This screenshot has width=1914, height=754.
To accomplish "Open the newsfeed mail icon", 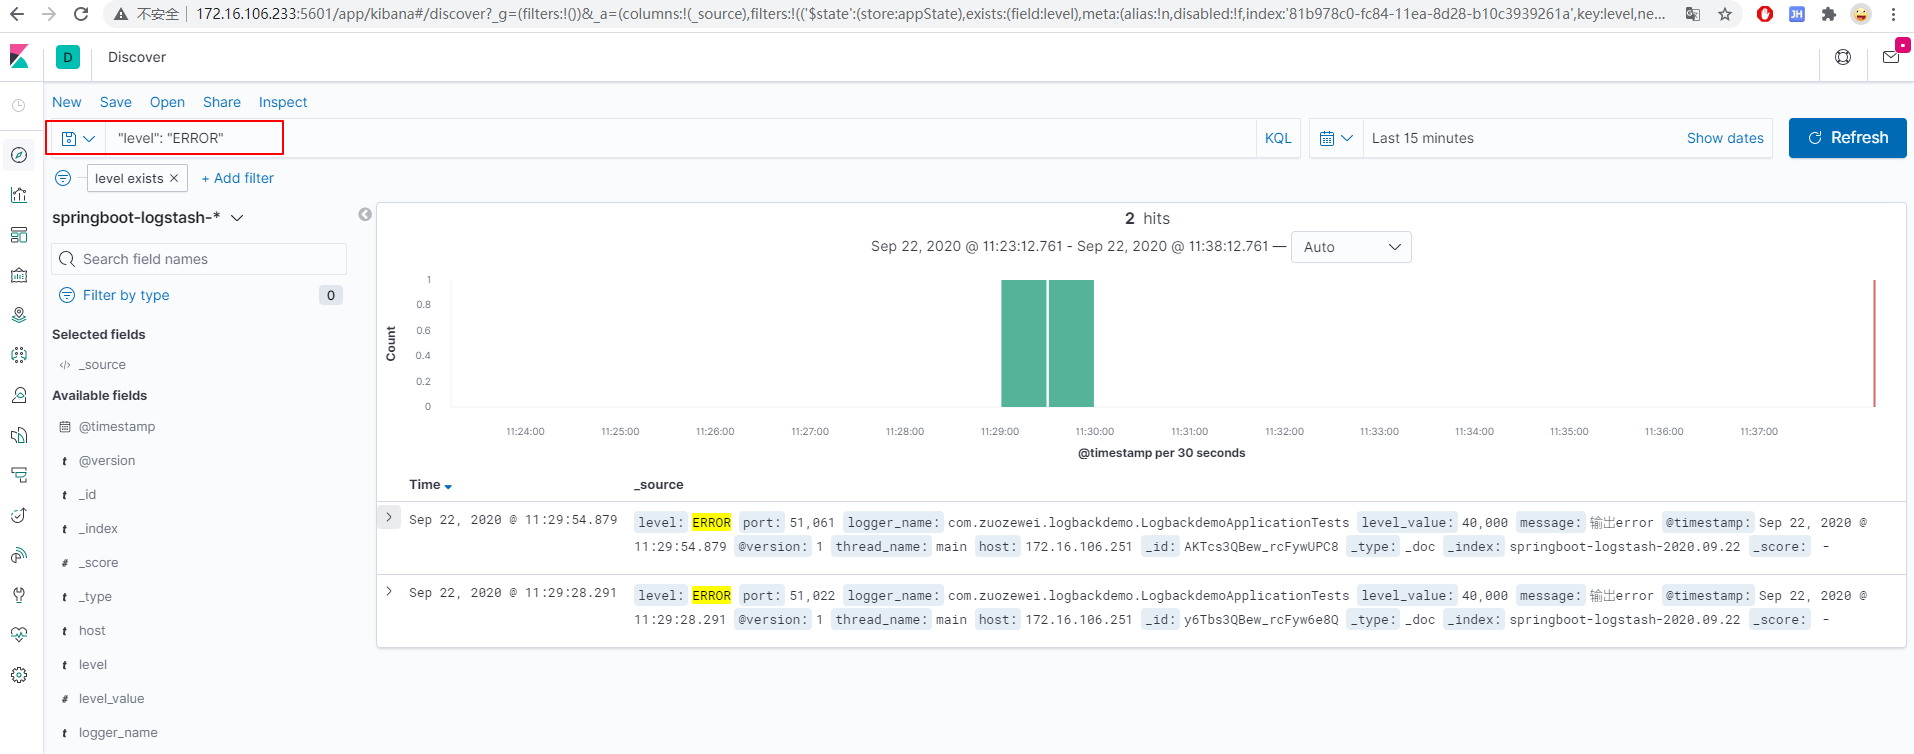I will [1891, 57].
